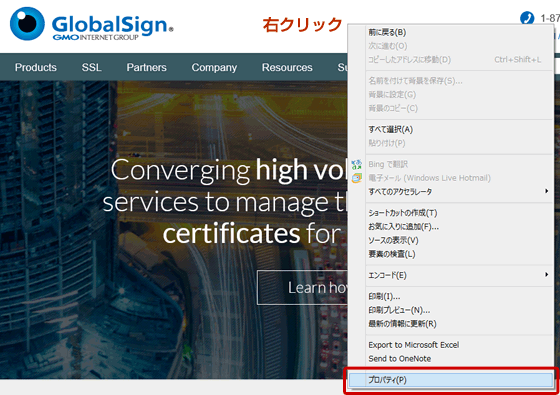Click the GlobalSign eye logo icon

click(27, 24)
